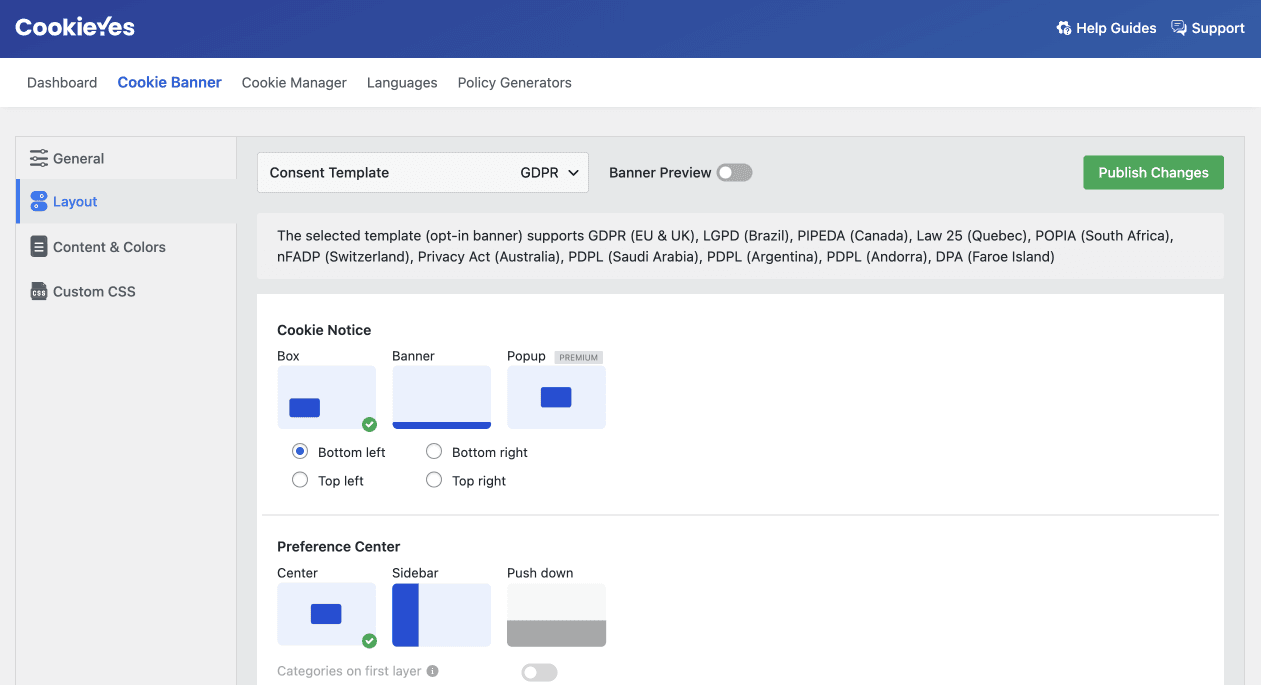This screenshot has width=1261, height=685.
Task: Open the Cookie Banner tab
Action: pyautogui.click(x=170, y=83)
